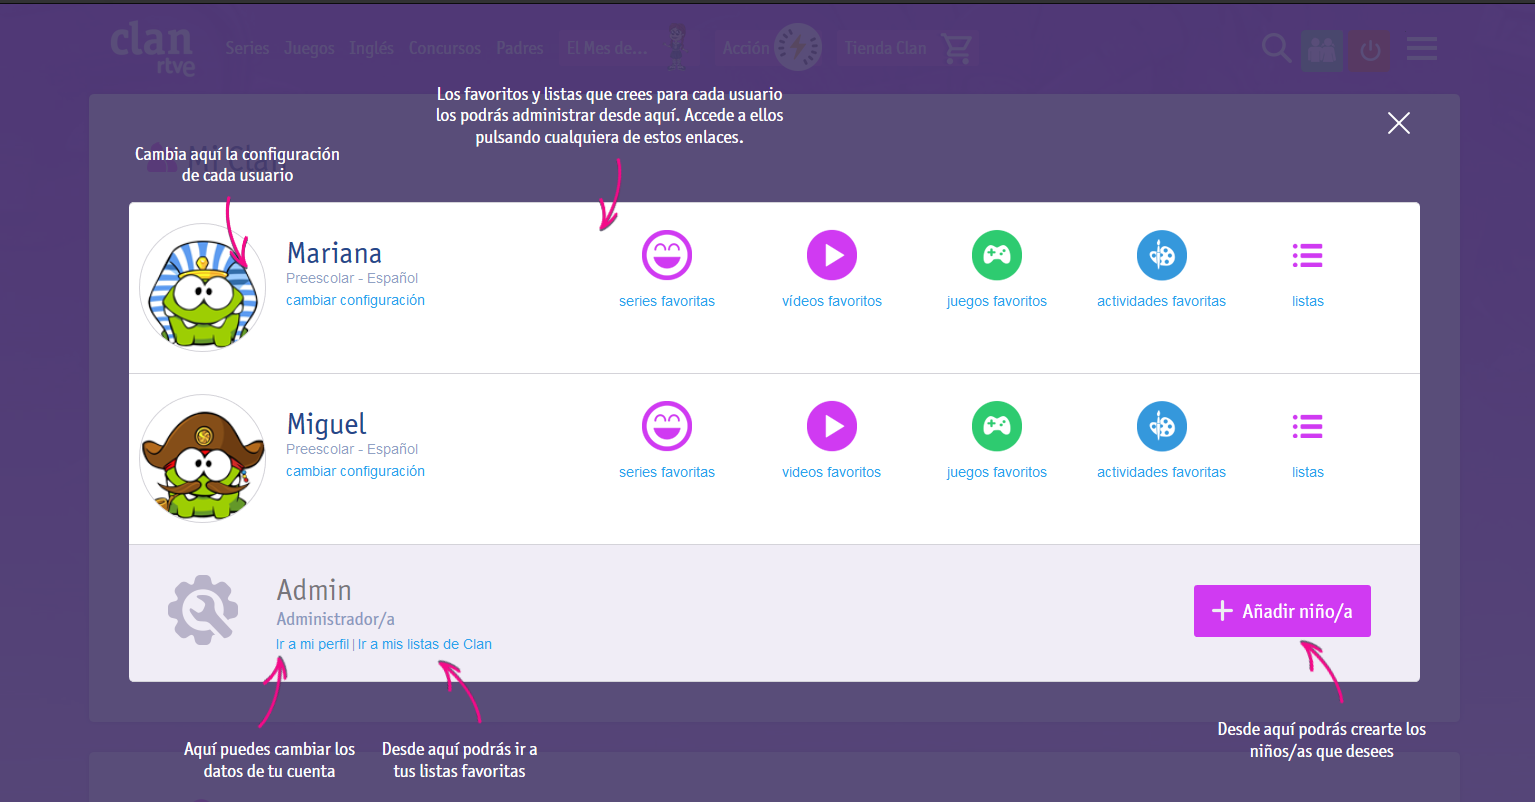Open Miguel's listas icon
The image size is (1535, 802).
(1307, 427)
